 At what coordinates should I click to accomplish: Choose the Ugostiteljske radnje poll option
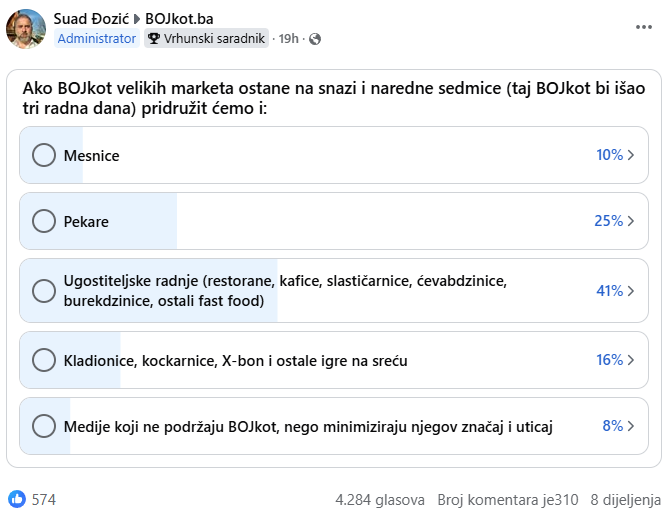44,291
